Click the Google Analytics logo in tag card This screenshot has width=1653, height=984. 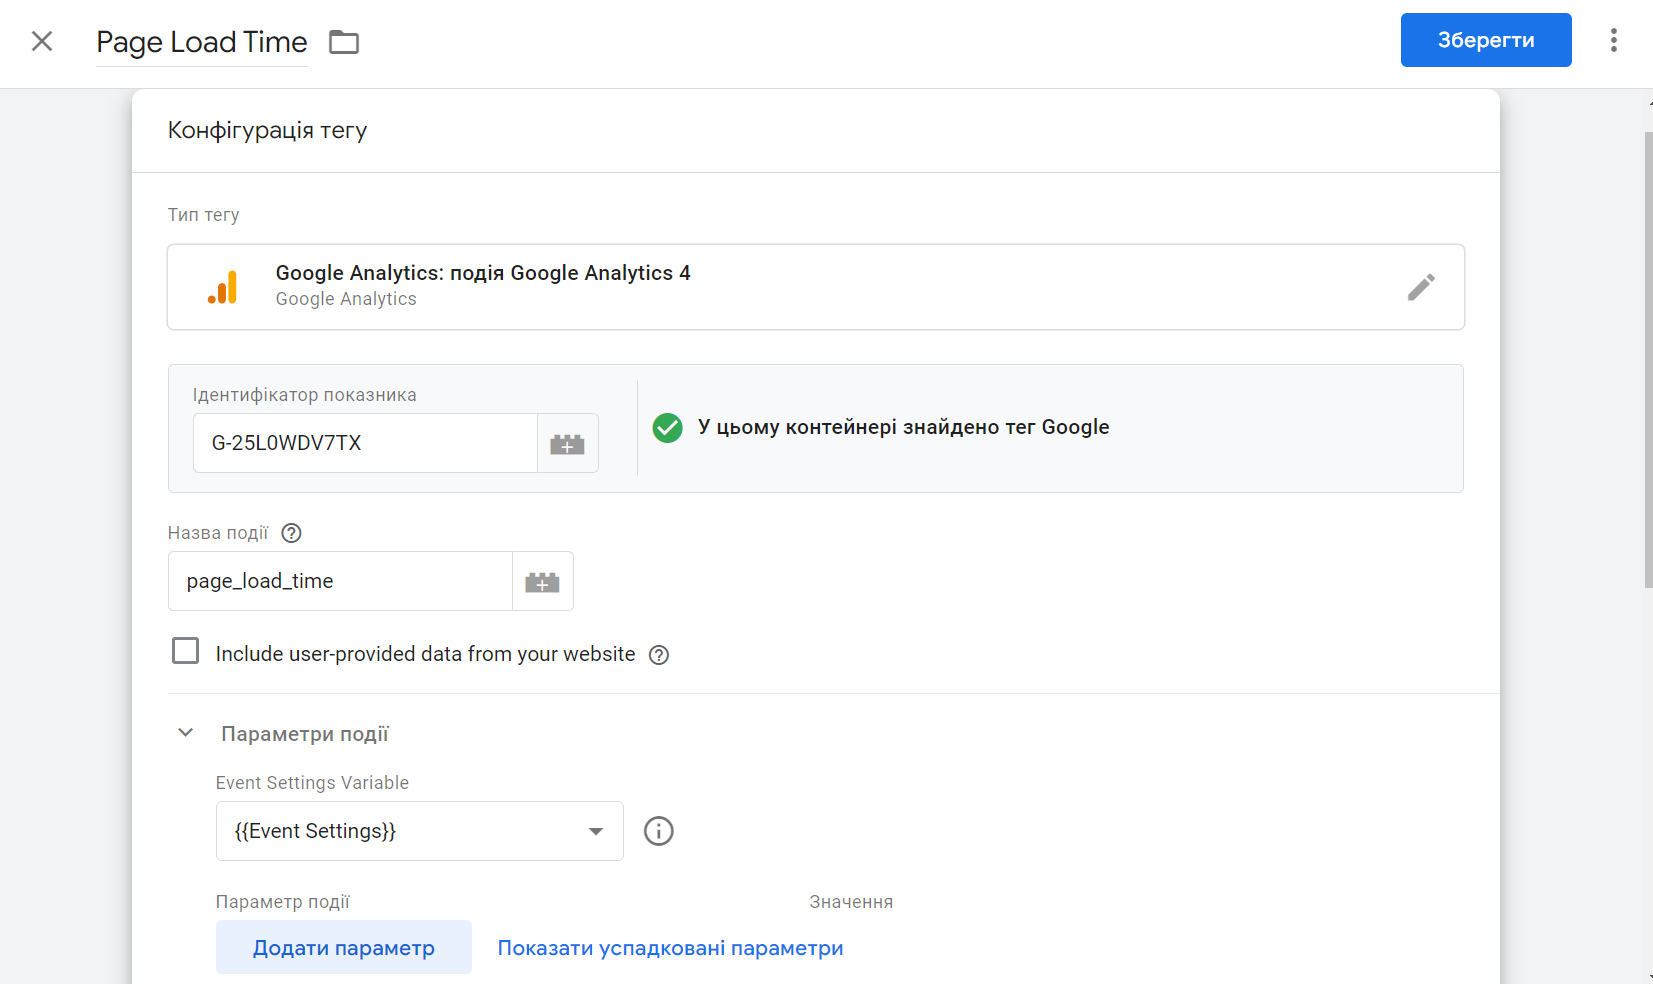tap(223, 287)
